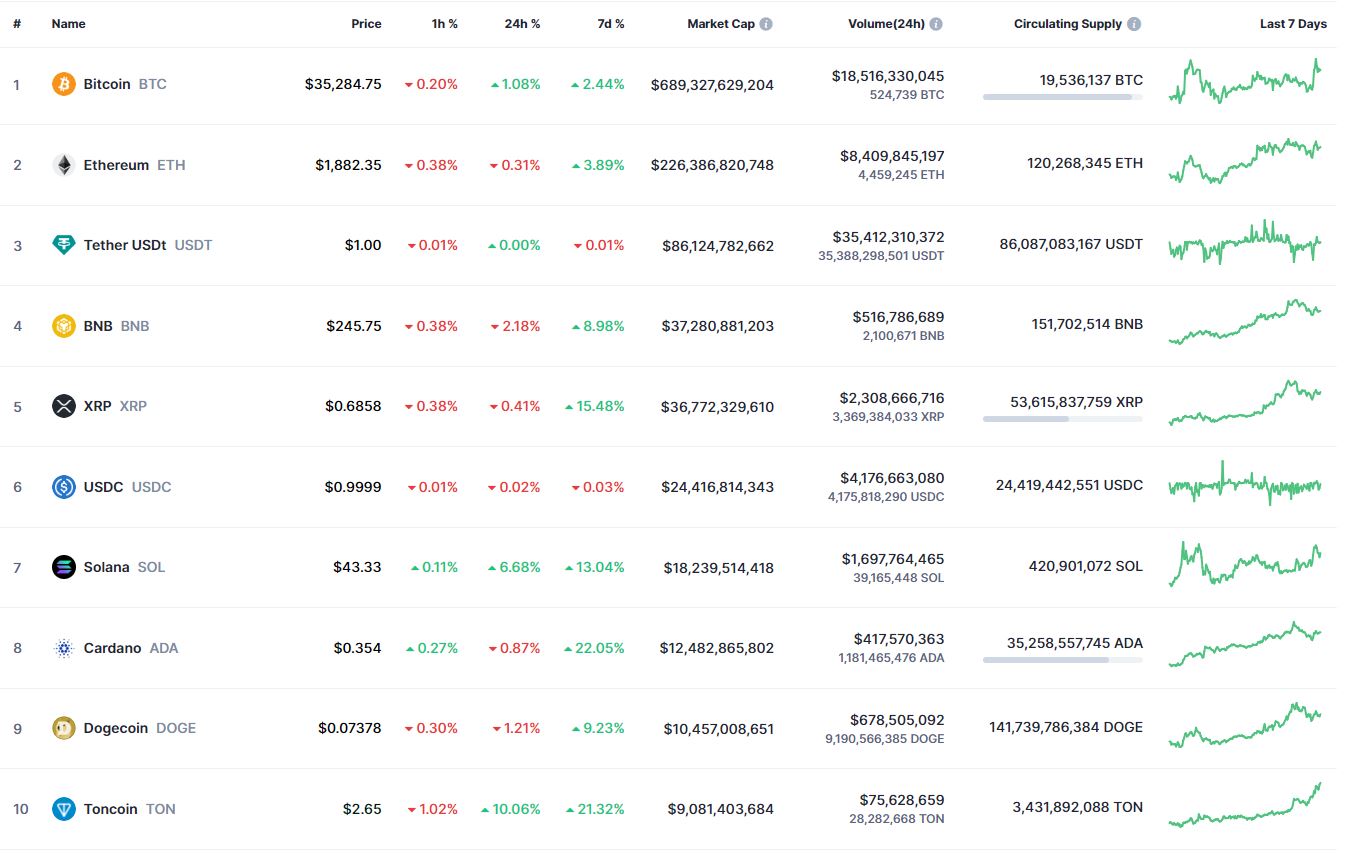
Task: Sort by the 7d % column header
Action: pyautogui.click(x=611, y=24)
